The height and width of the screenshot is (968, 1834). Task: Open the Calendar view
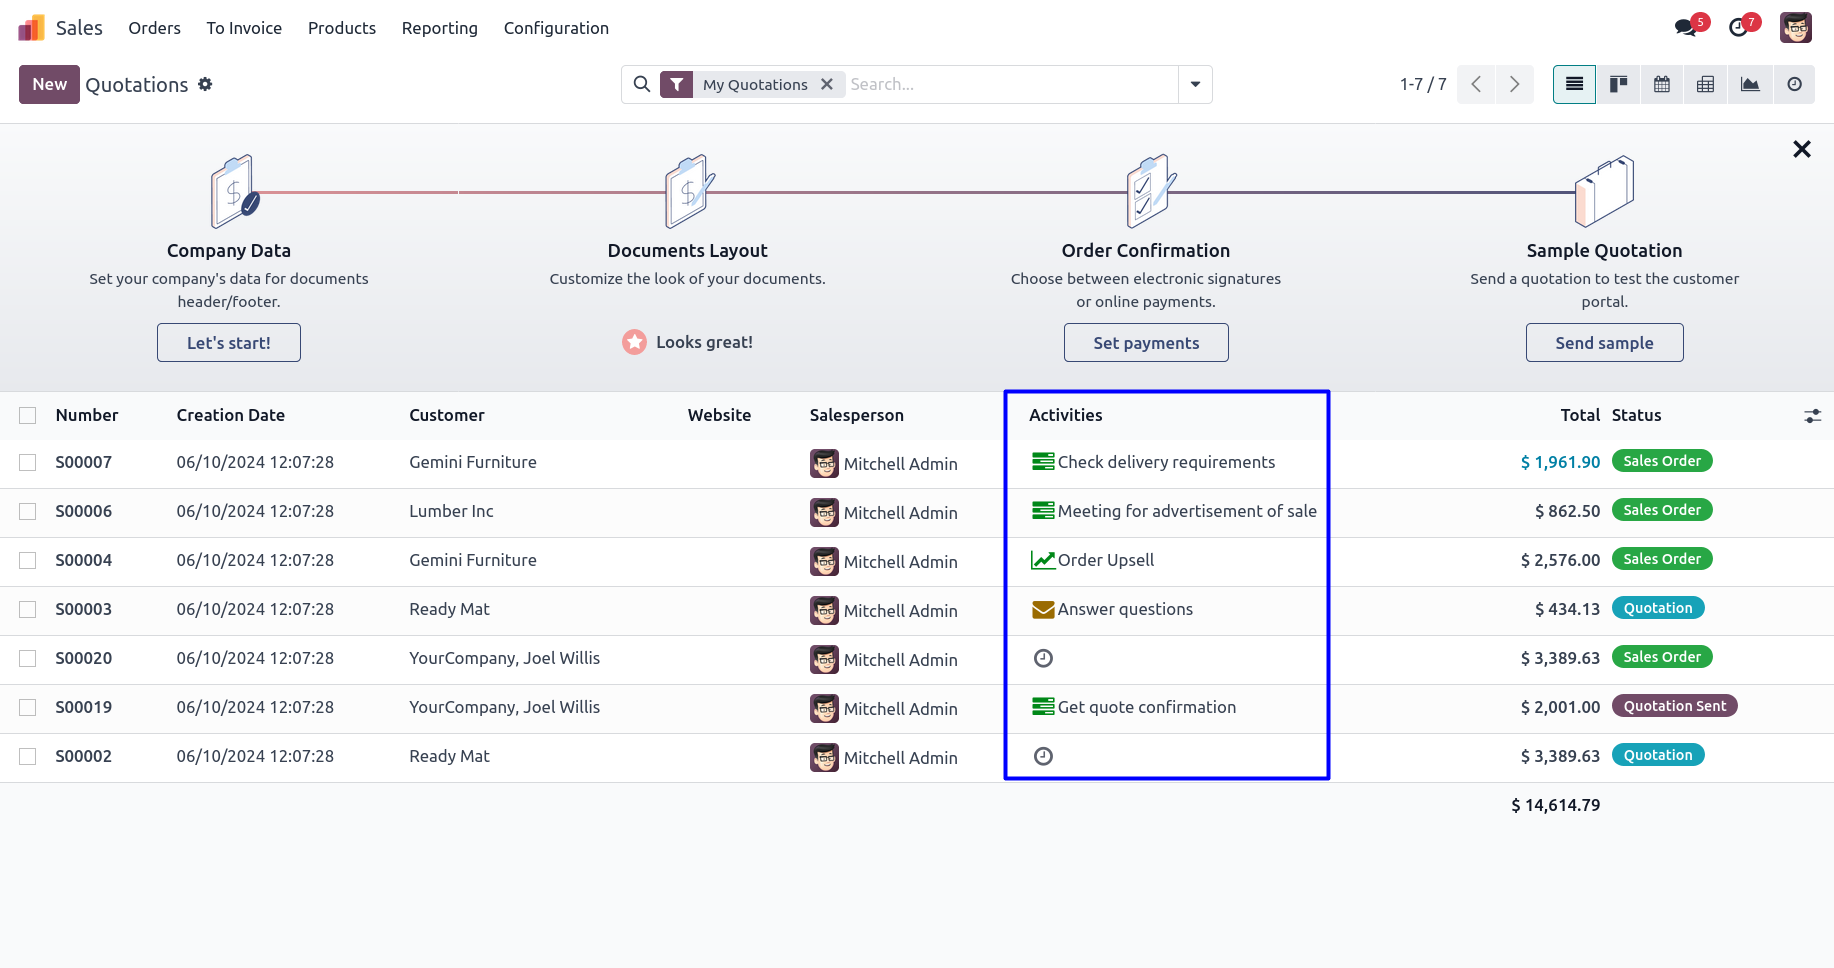tap(1662, 85)
